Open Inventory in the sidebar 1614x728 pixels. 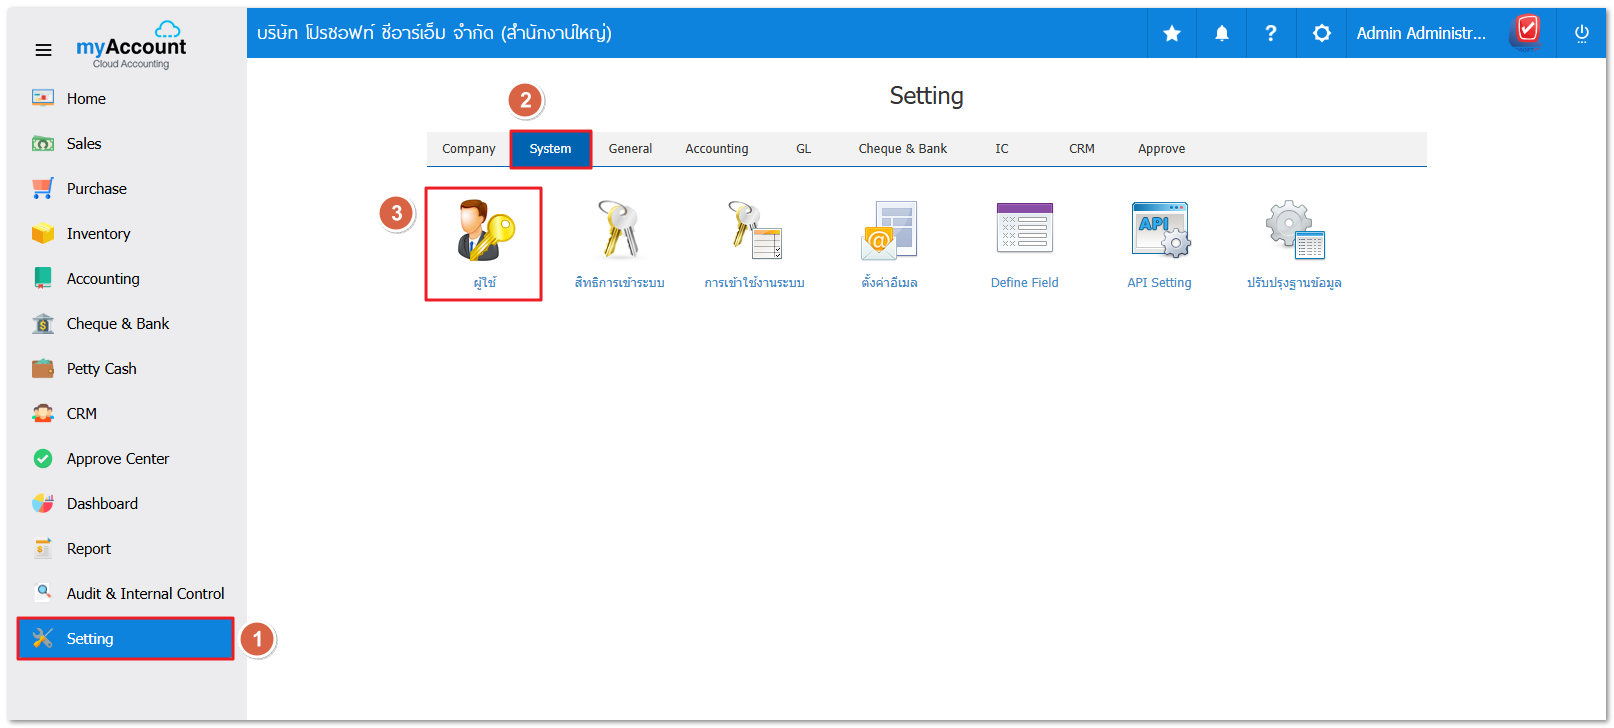point(98,234)
